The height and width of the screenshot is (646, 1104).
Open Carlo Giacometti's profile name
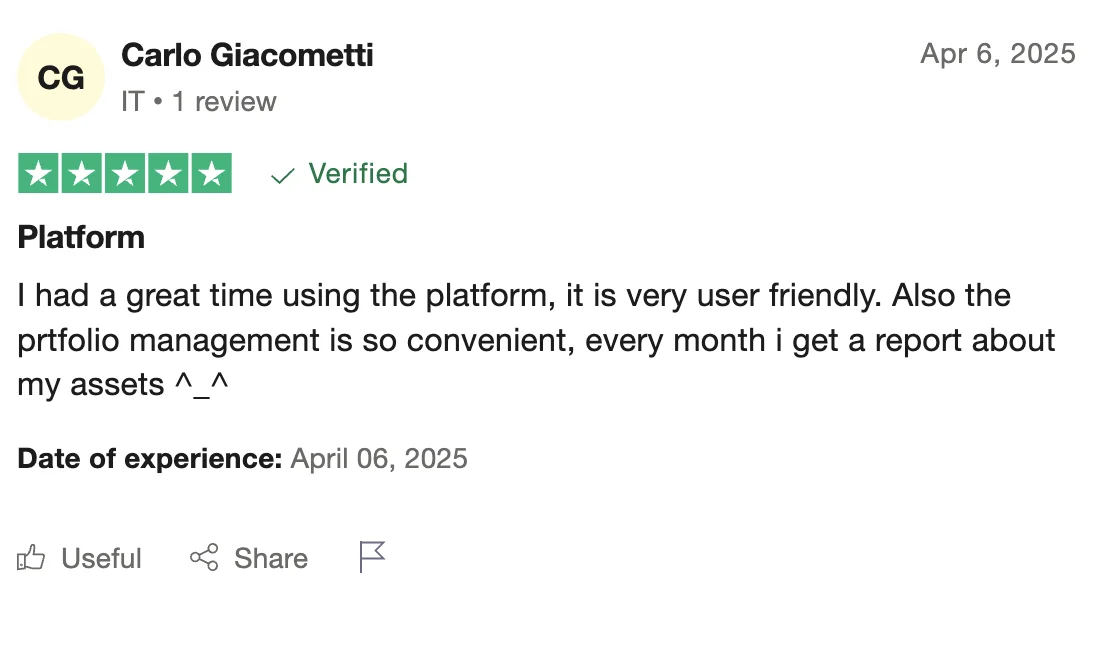coord(247,55)
